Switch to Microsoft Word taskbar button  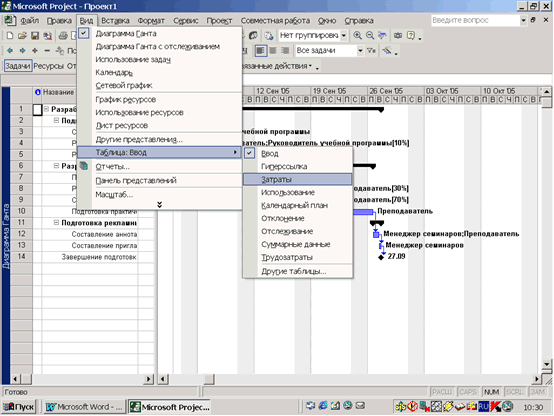[84, 407]
